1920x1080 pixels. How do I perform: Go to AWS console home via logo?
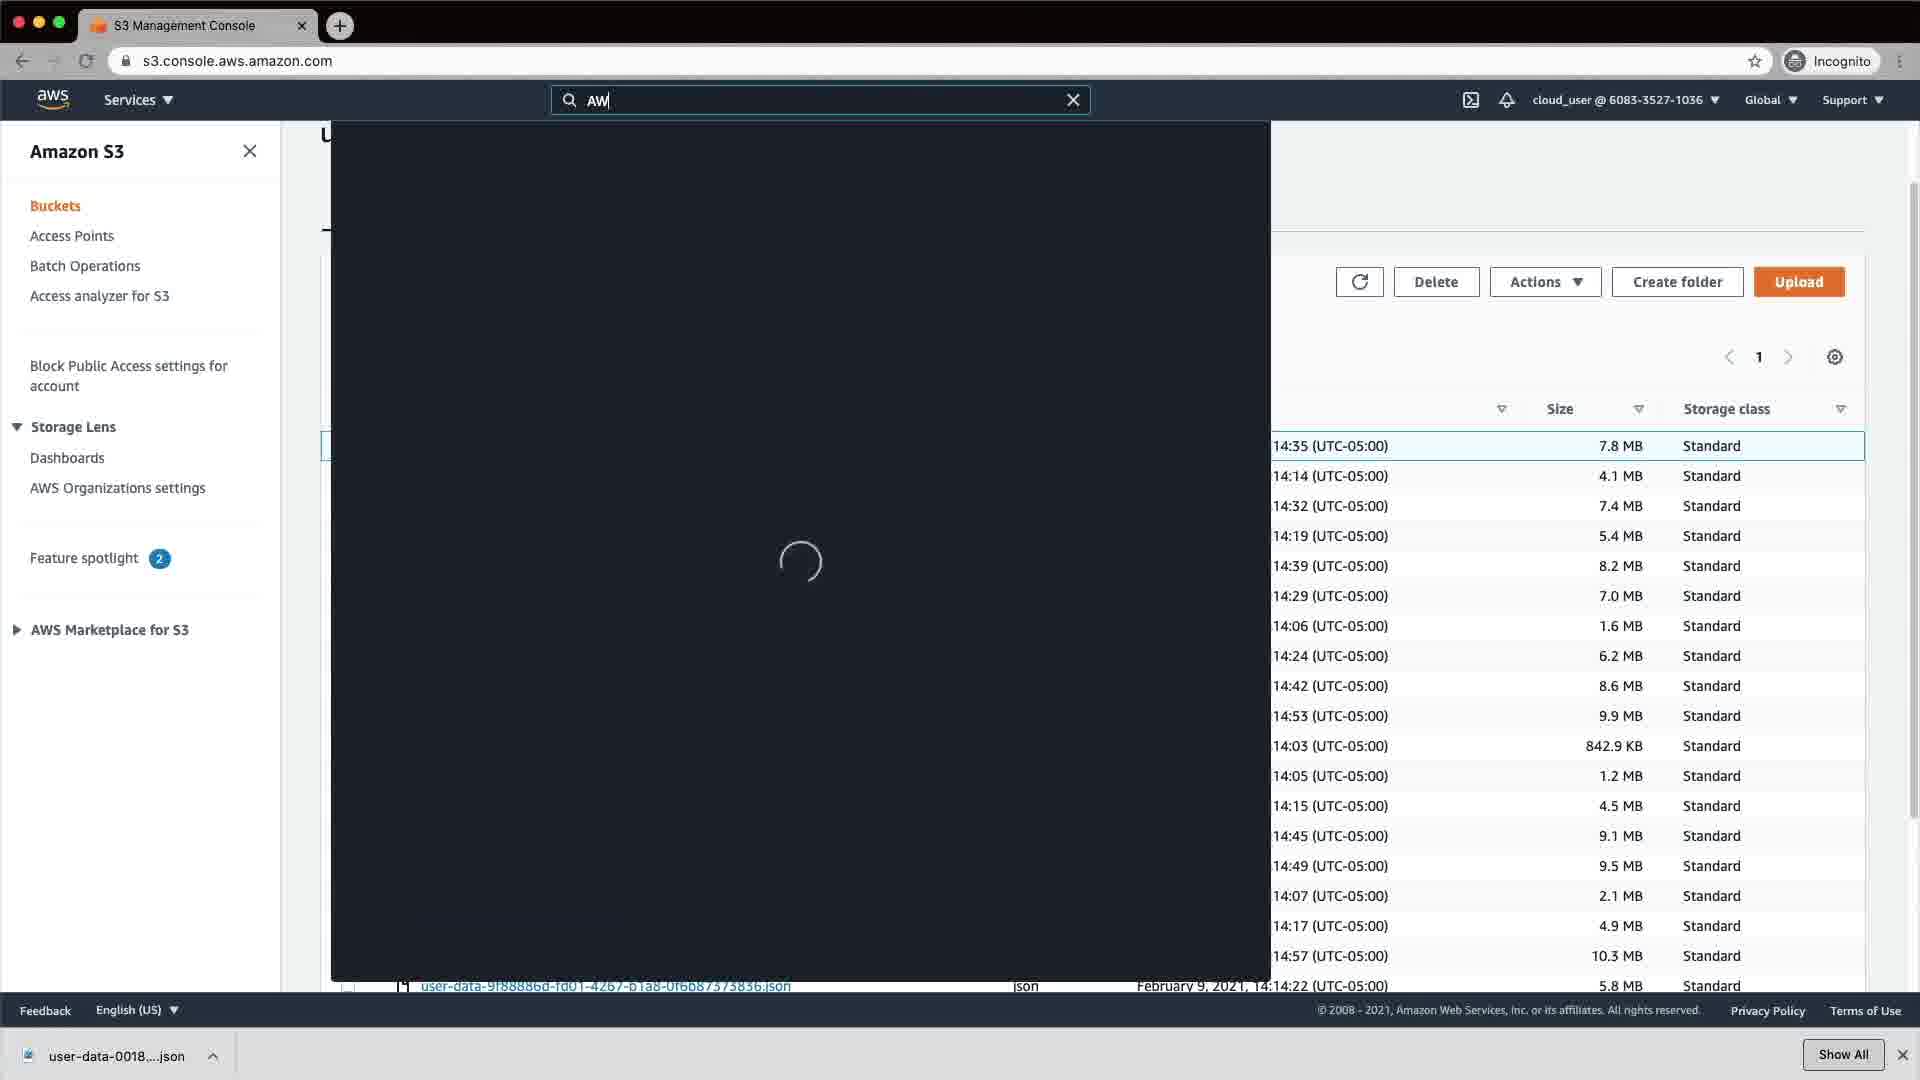(x=53, y=99)
